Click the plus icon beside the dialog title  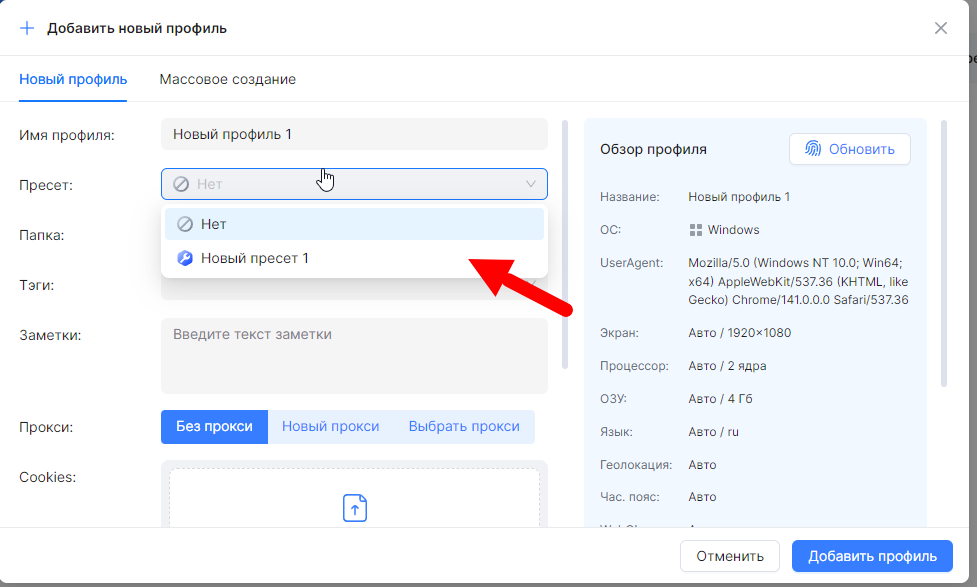point(27,28)
